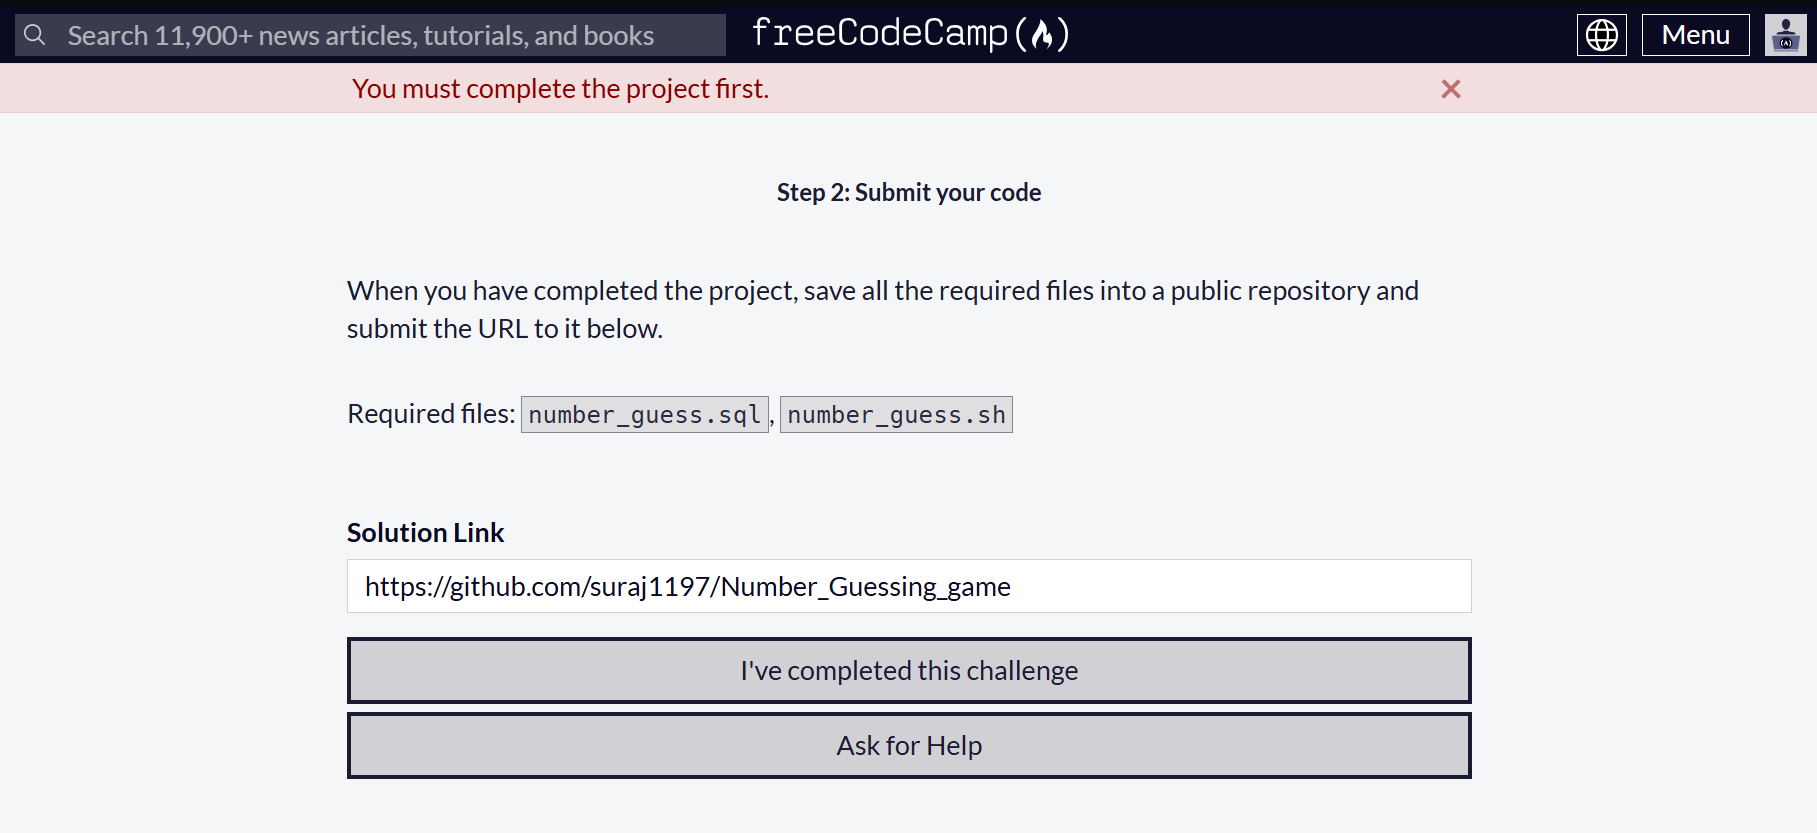Click the magnifying glass search icon
Viewport: 1817px width, 833px height.
point(35,33)
